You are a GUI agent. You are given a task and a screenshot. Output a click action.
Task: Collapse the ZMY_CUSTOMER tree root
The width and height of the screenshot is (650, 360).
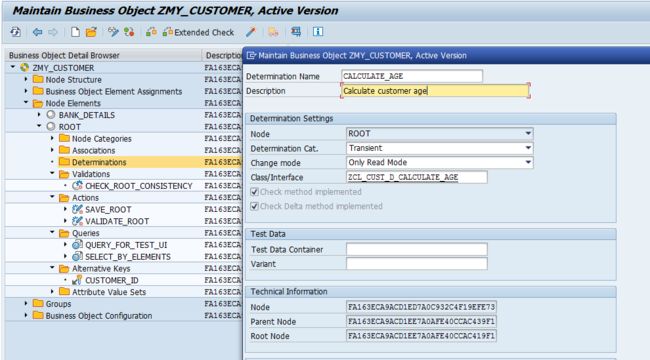click(x=13, y=67)
